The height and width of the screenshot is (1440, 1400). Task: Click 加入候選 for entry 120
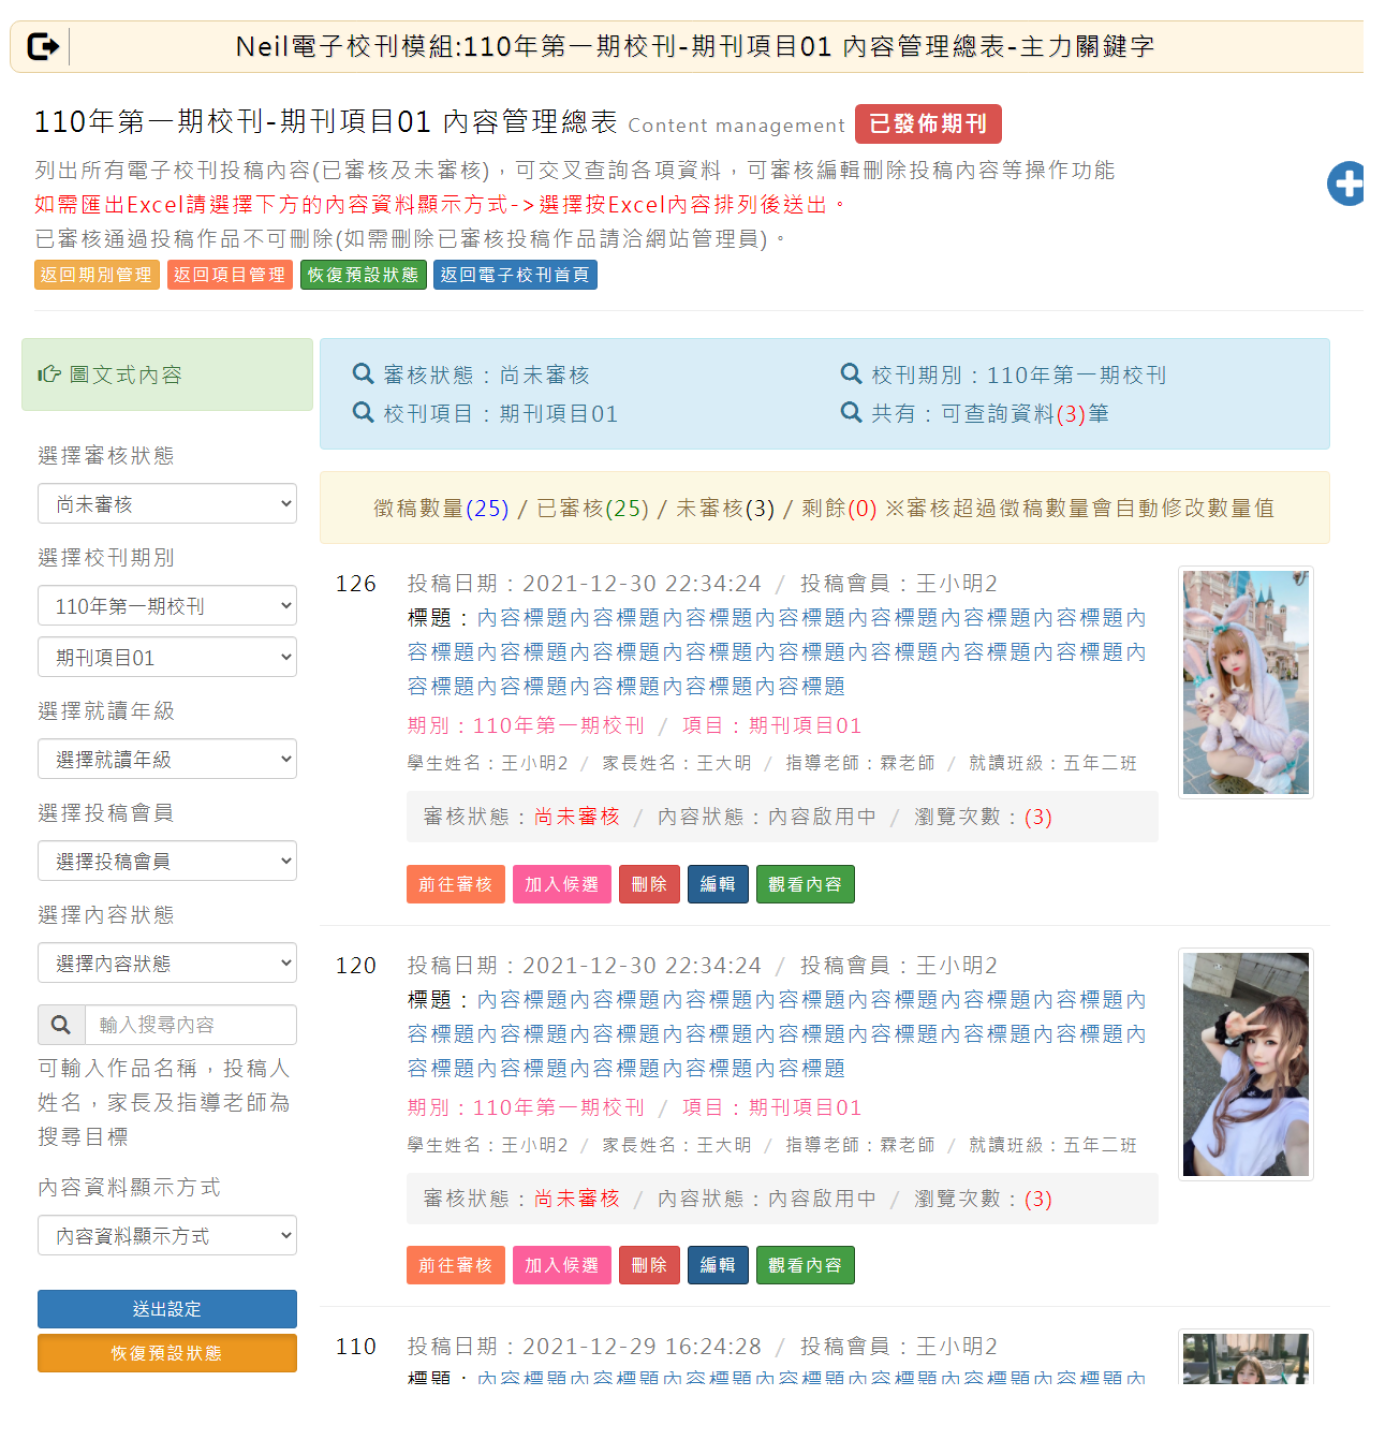coord(561,1265)
